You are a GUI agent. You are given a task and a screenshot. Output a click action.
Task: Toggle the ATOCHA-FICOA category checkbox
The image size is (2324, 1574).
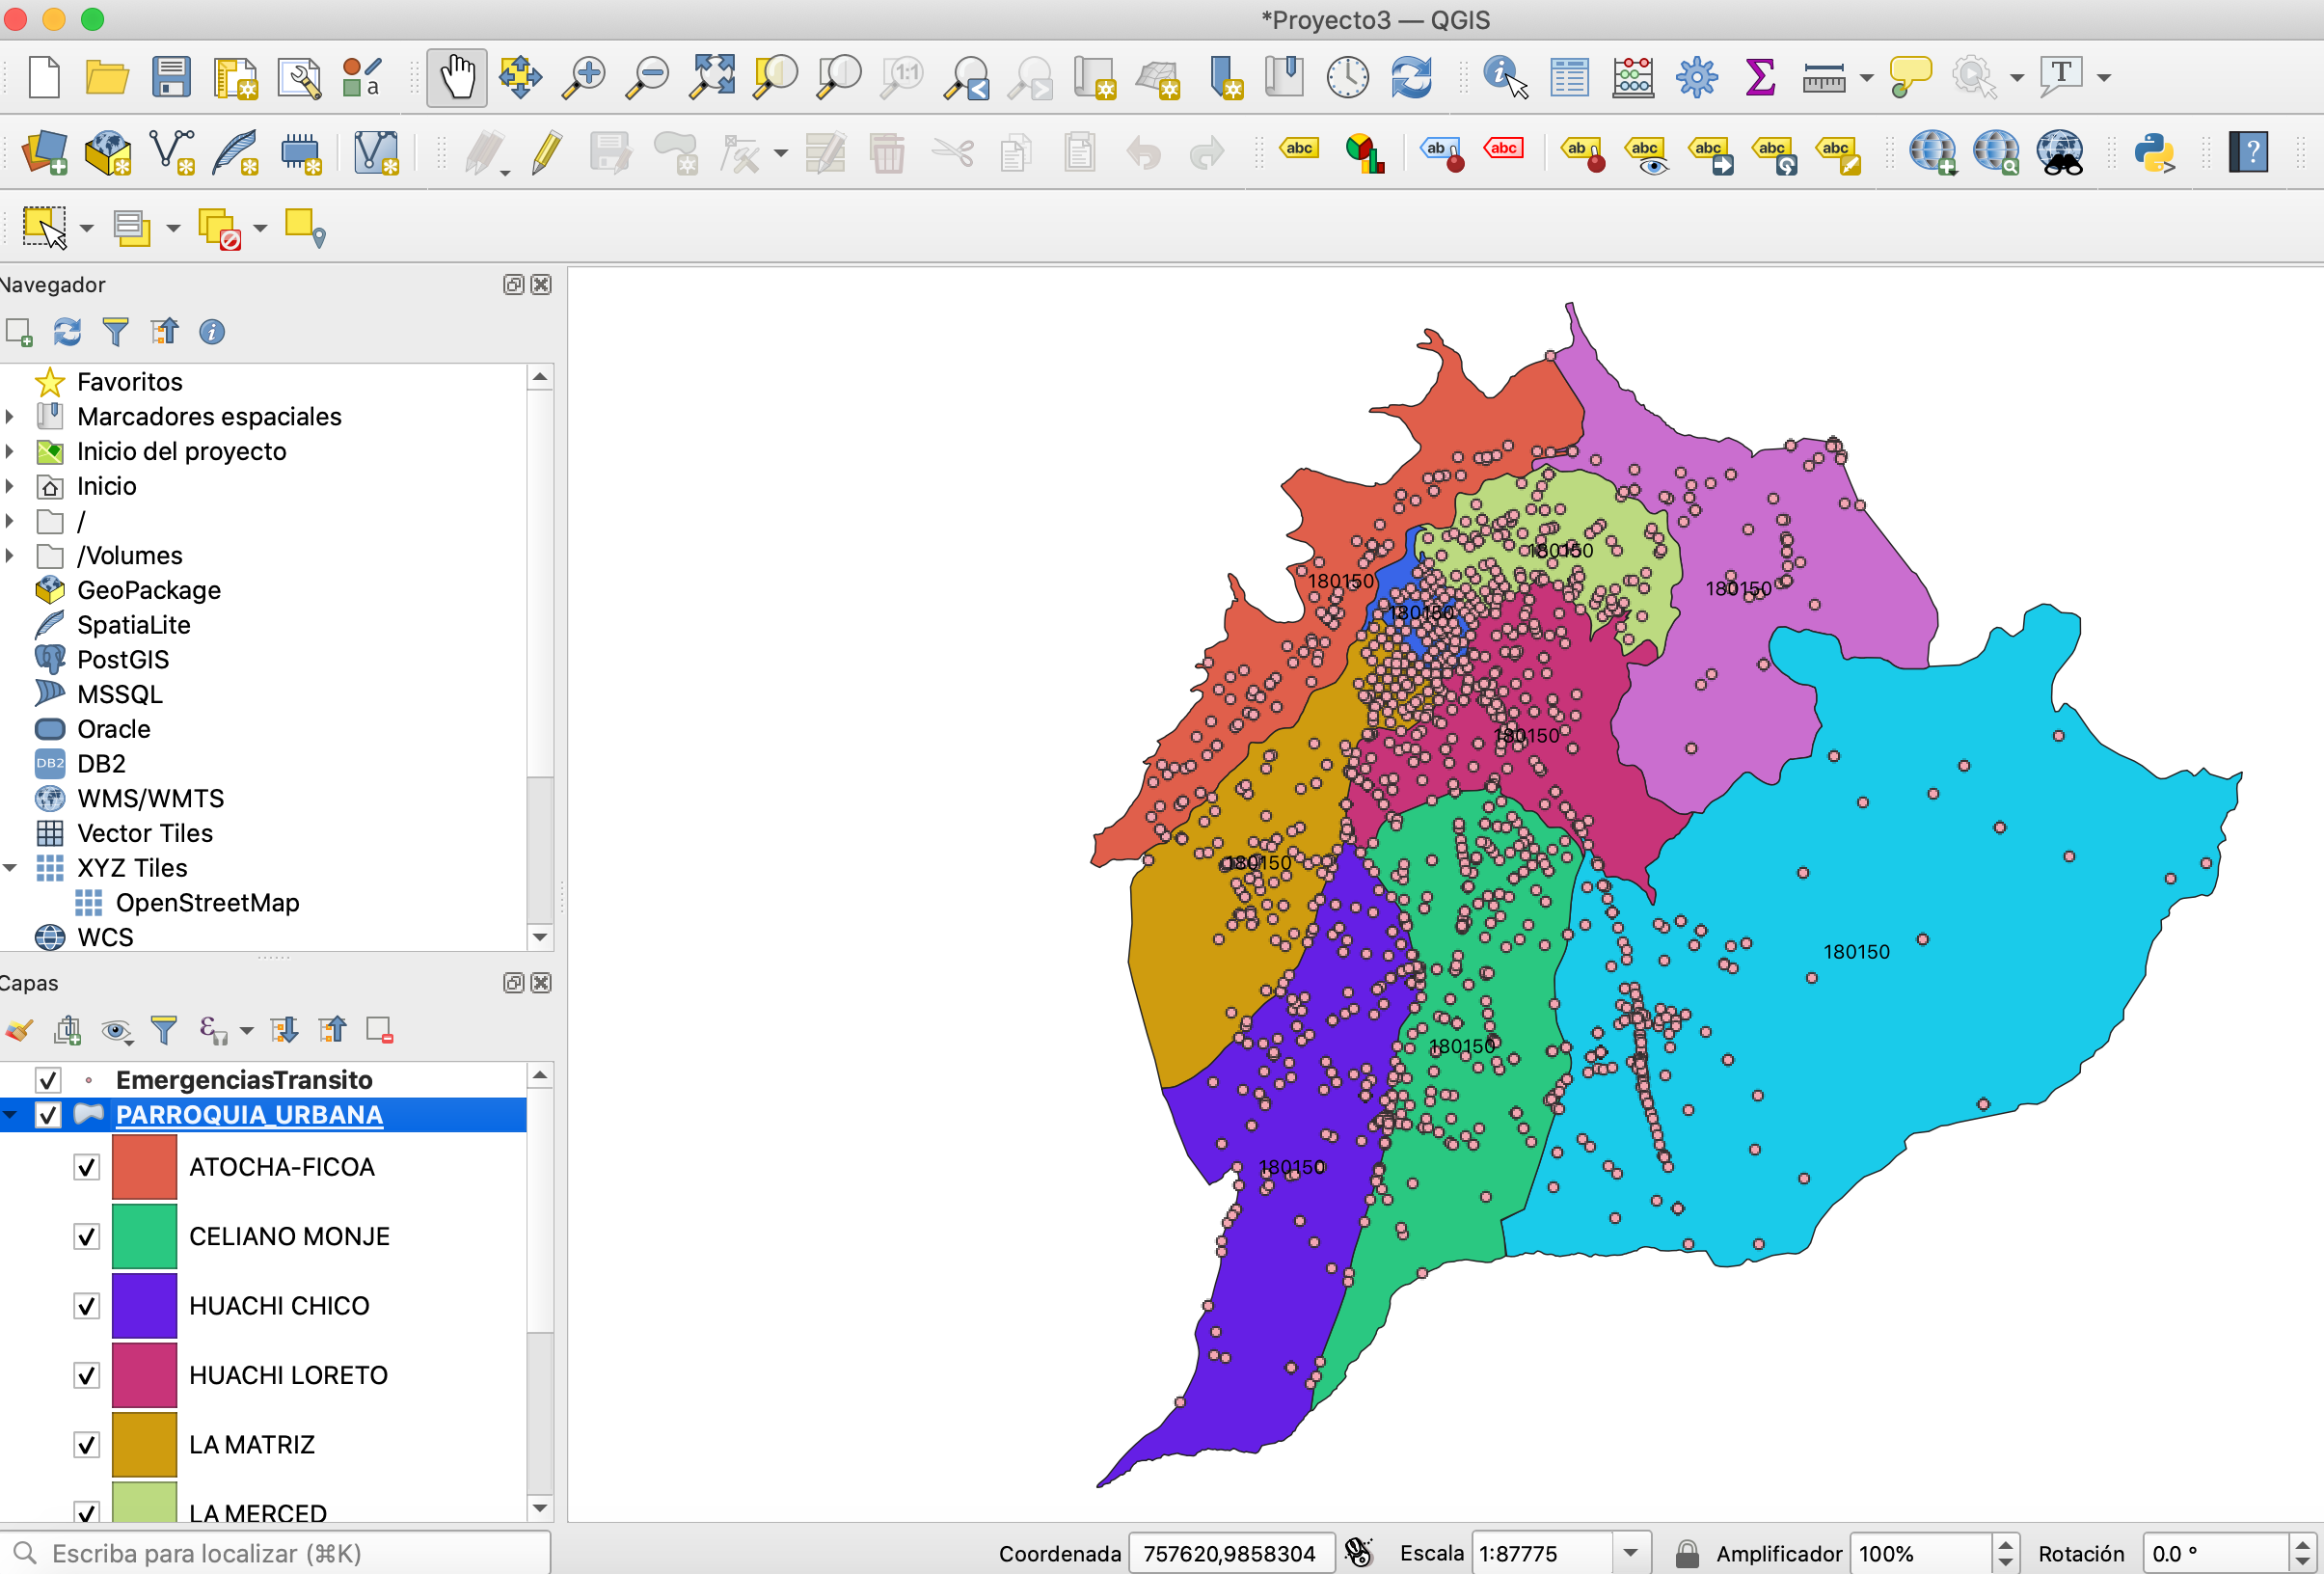(x=87, y=1167)
